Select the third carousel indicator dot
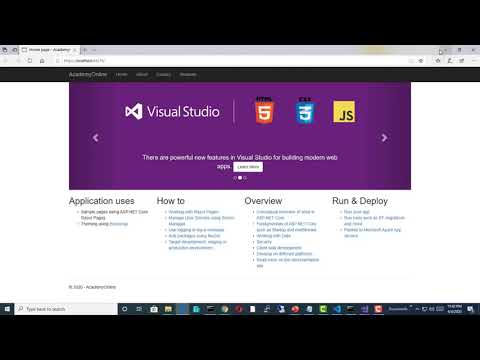The width and height of the screenshot is (480, 360). point(245,178)
